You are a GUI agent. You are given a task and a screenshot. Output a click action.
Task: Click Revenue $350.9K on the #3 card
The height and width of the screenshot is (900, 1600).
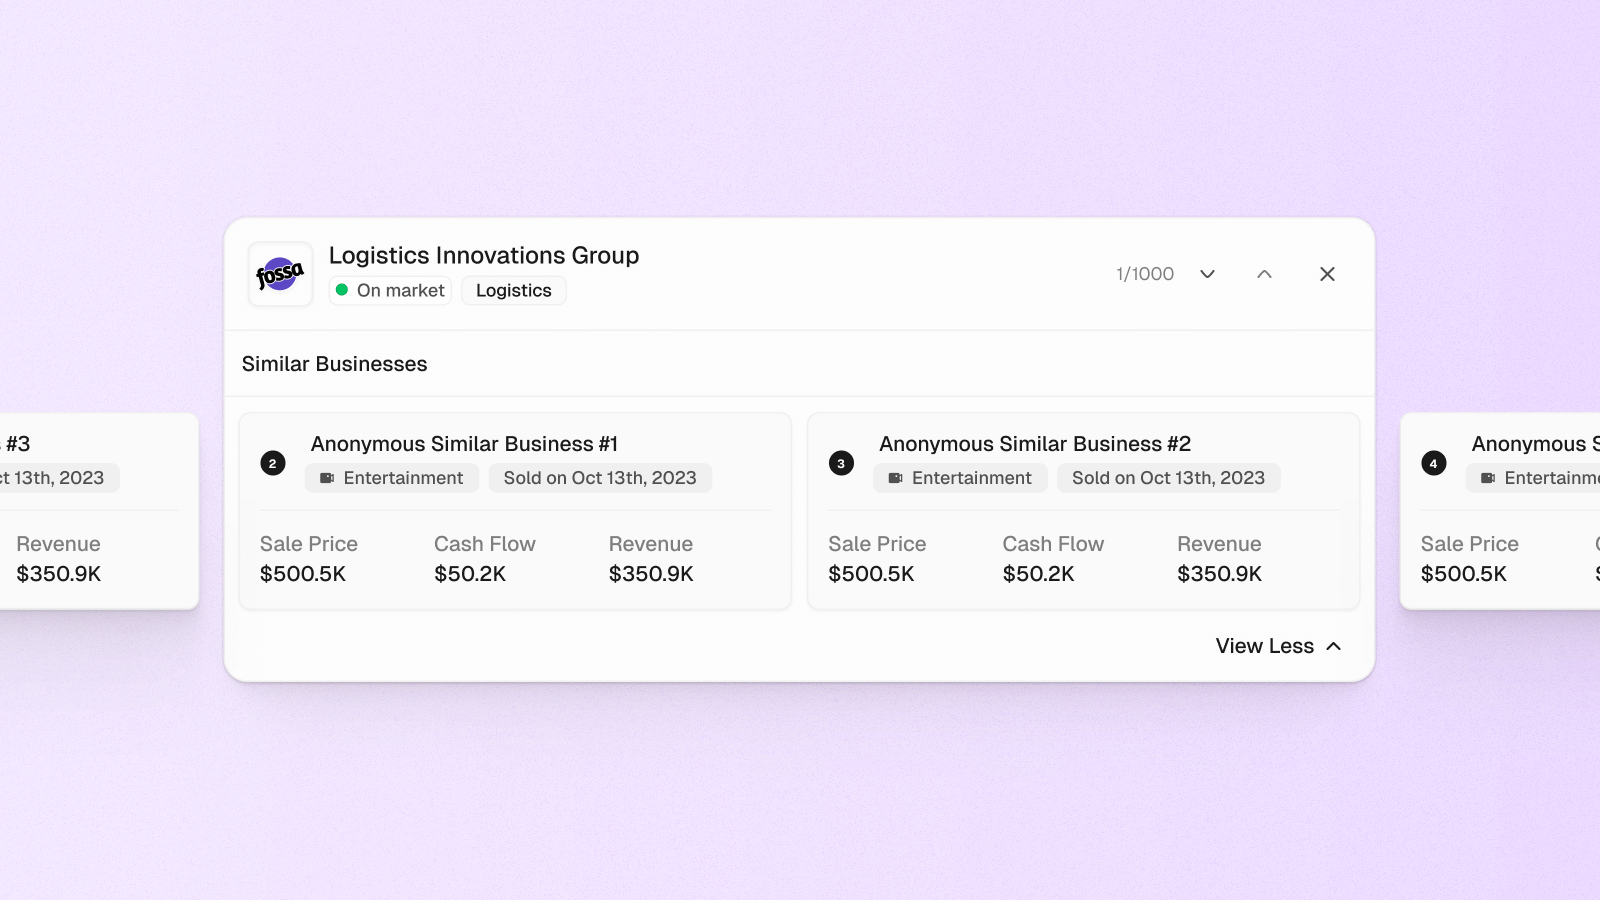point(59,574)
